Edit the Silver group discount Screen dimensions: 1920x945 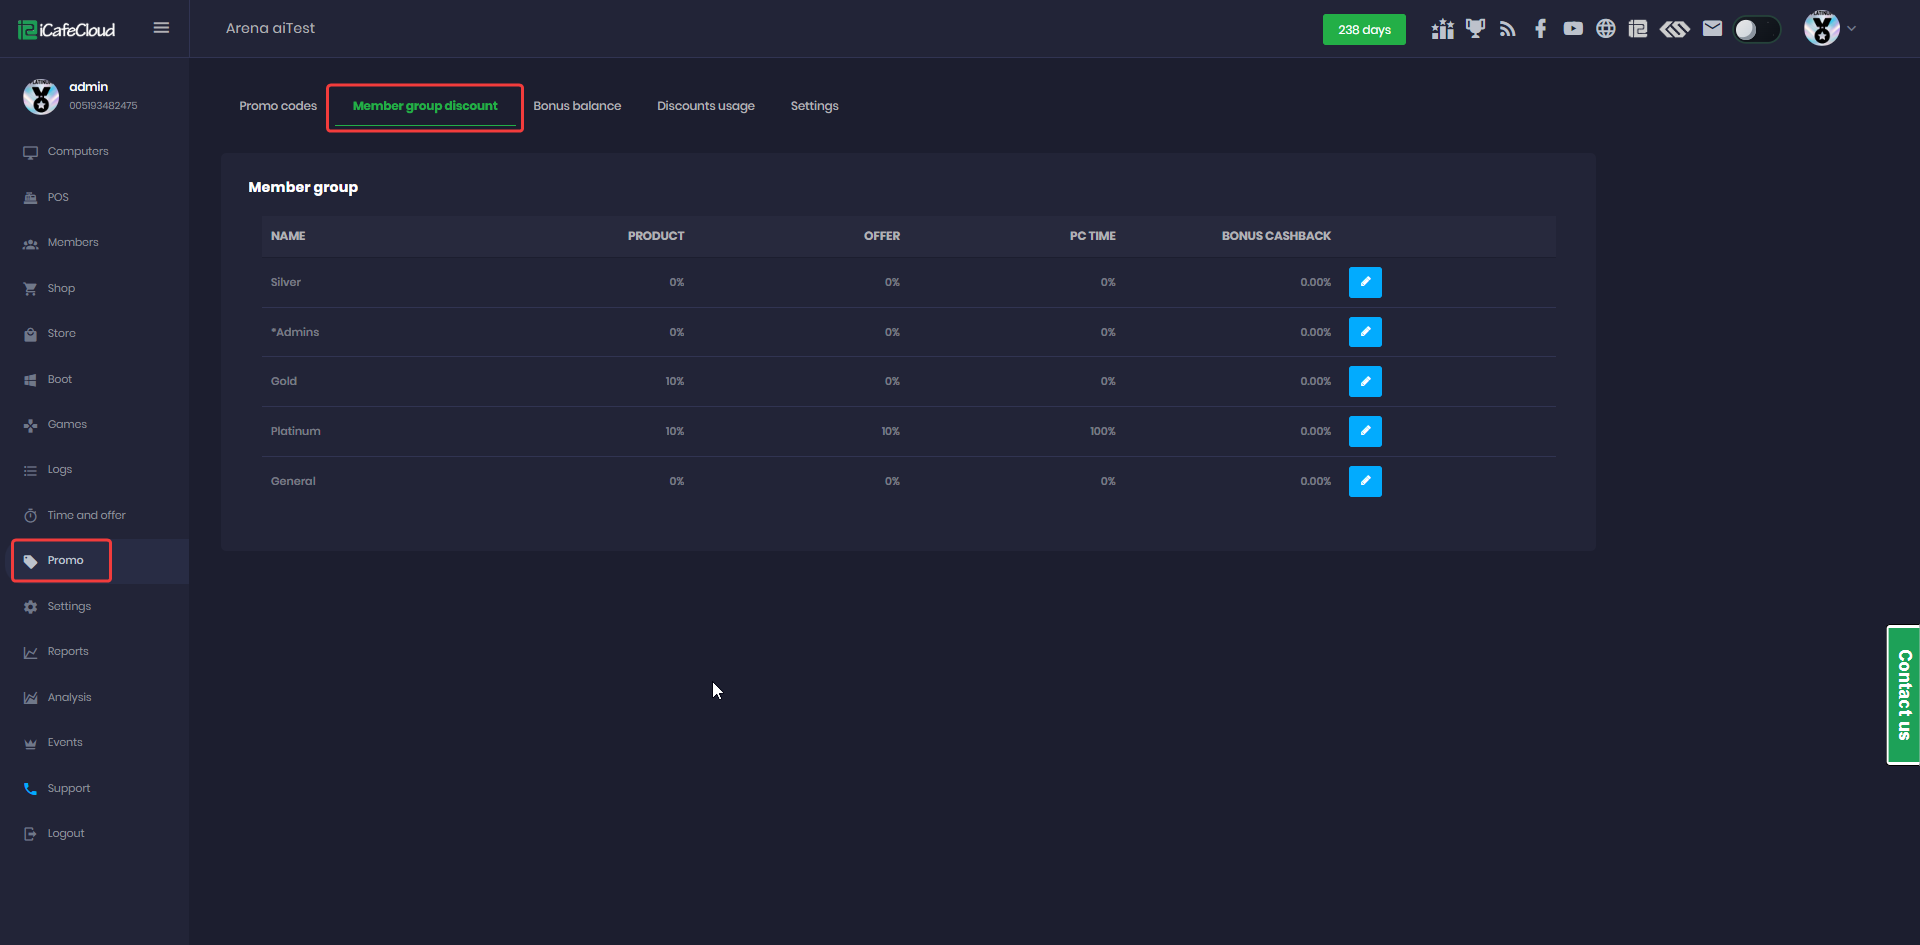click(1365, 282)
